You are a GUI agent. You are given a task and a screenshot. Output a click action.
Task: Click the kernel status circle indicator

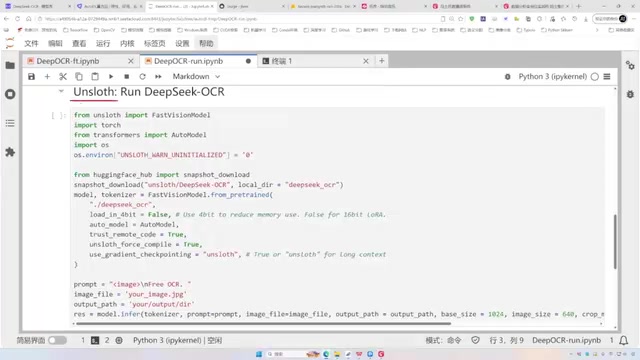point(595,76)
